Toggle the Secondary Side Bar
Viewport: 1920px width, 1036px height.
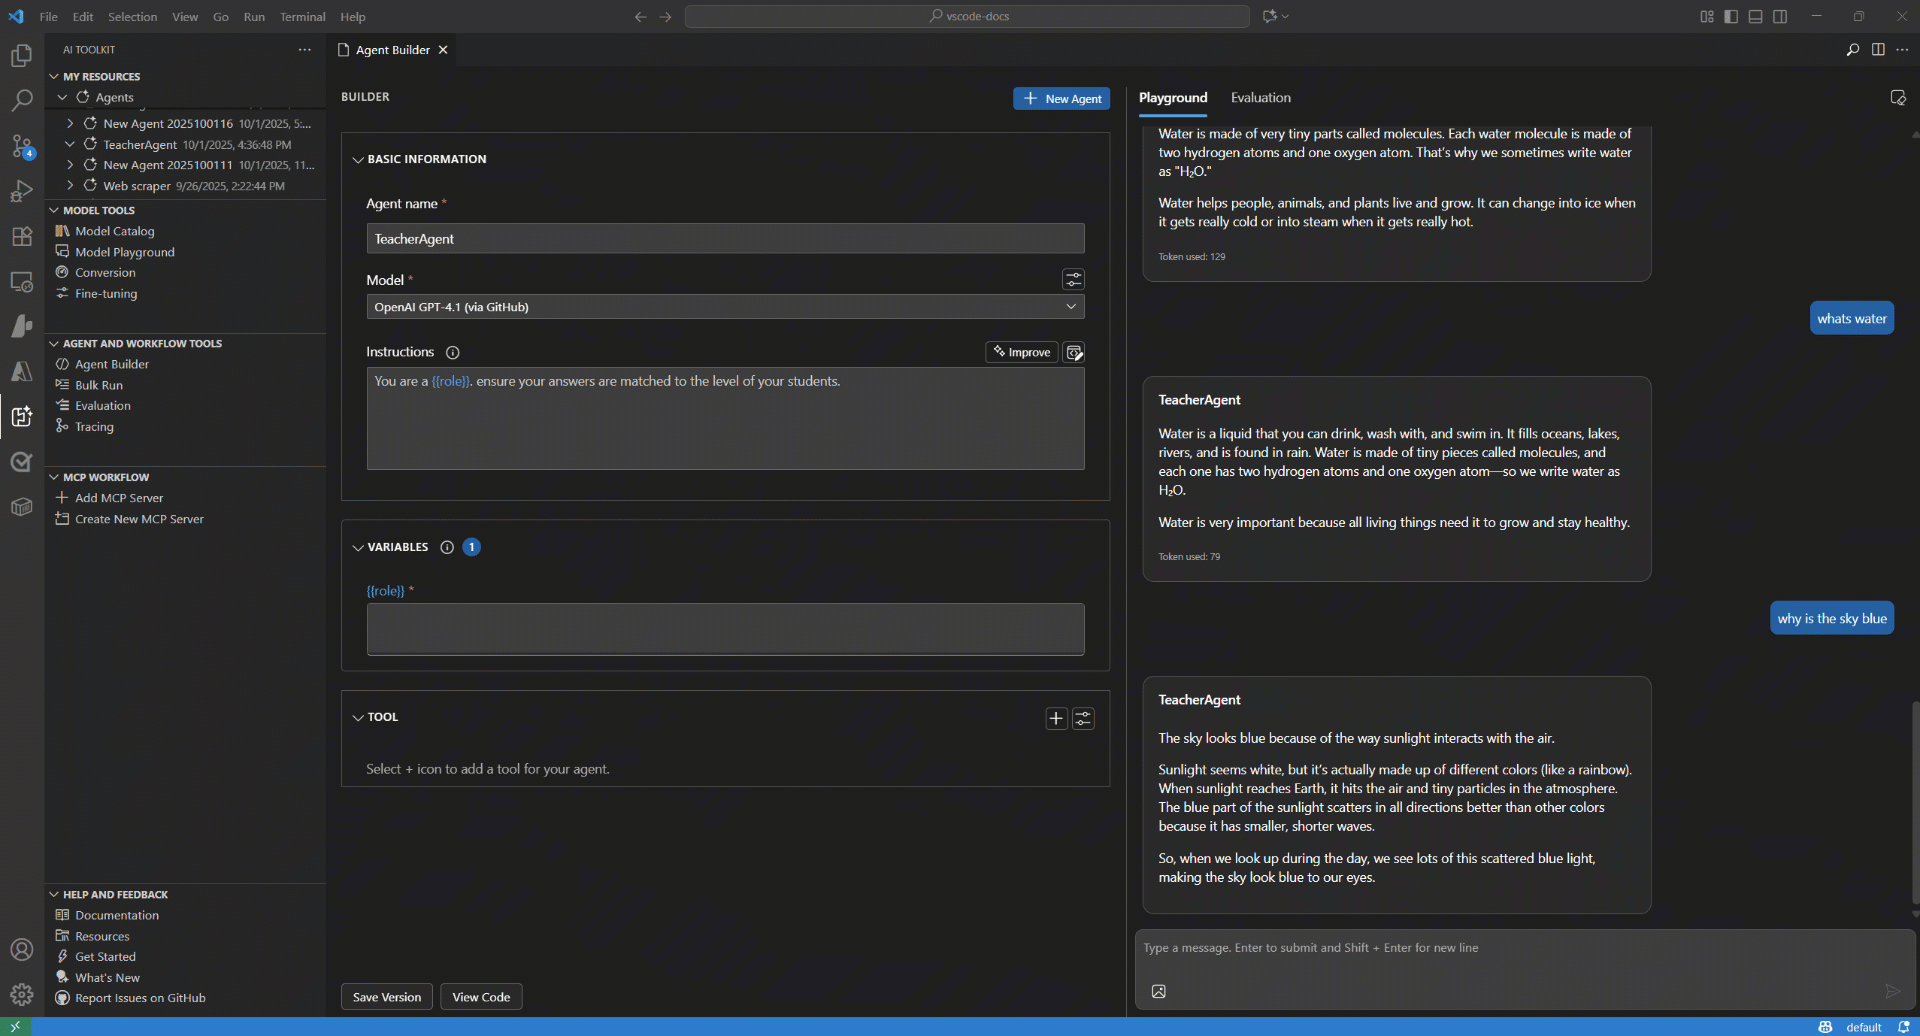(1781, 16)
